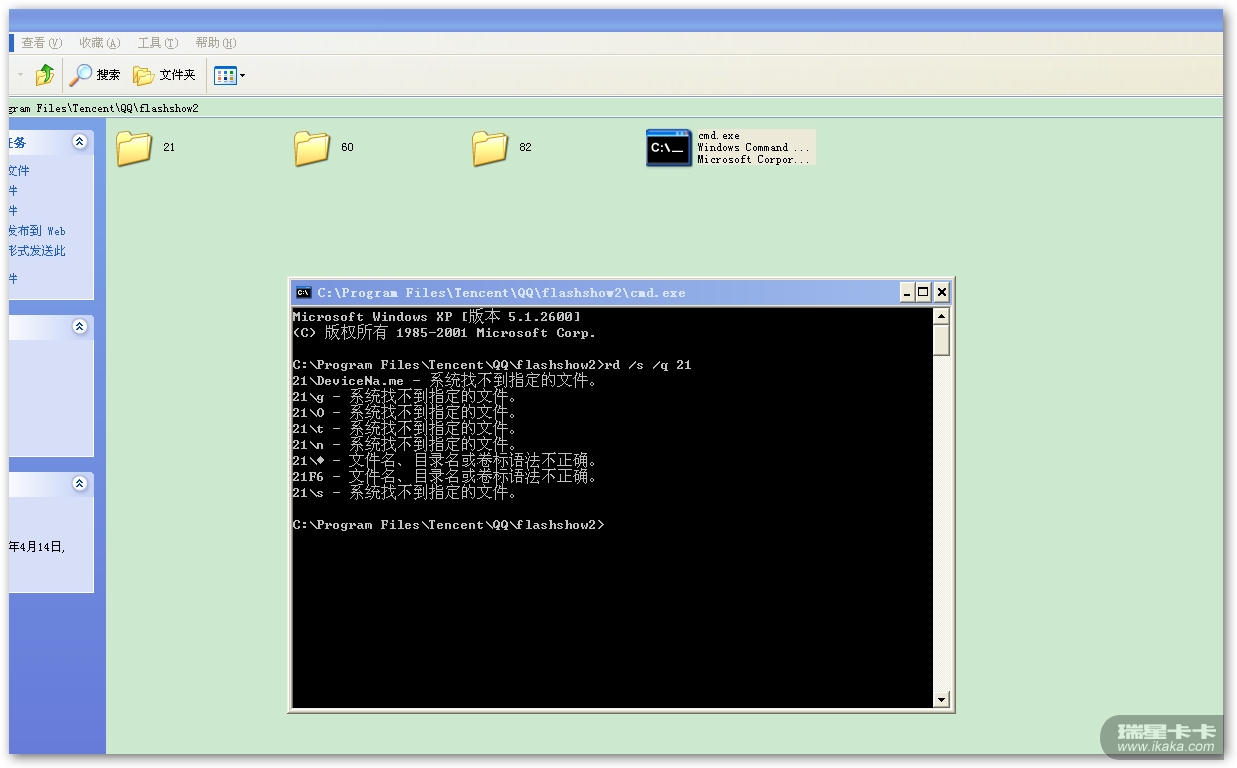Screen dimensions: 1237x768
Task: Collapse the top sidebar task panel
Action: [x=79, y=143]
